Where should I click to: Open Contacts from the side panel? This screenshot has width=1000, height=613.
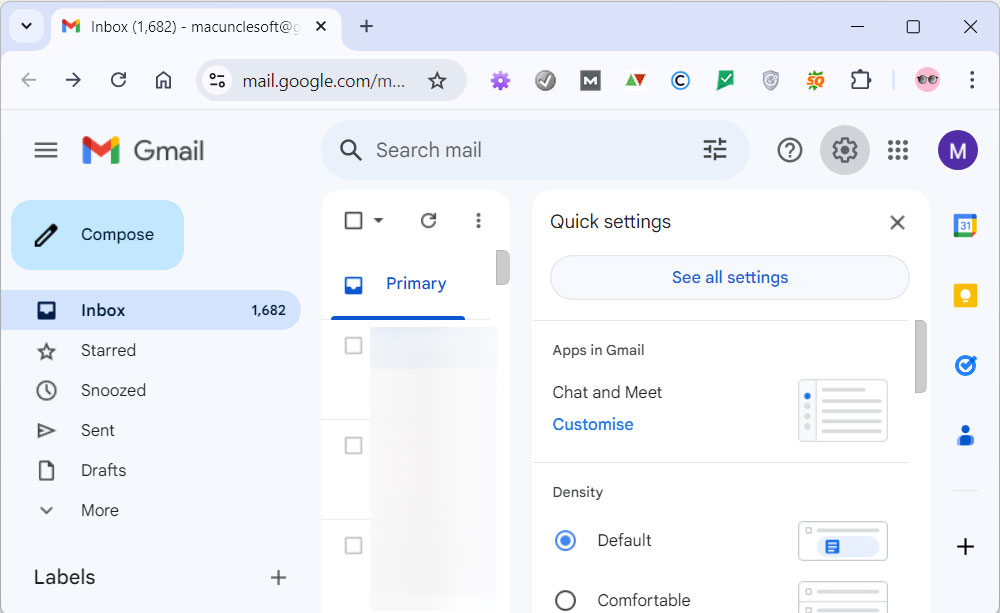pyautogui.click(x=963, y=435)
